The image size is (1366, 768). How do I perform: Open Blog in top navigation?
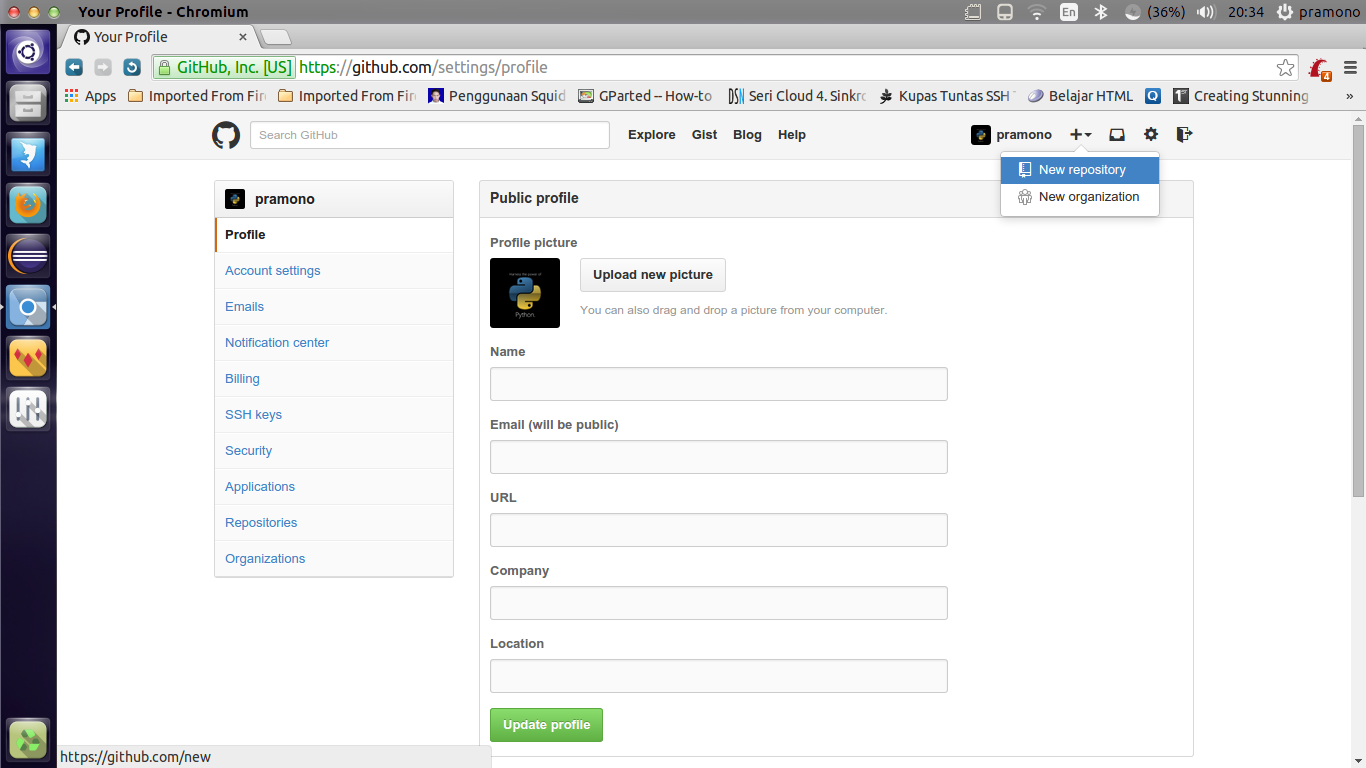[x=747, y=135]
